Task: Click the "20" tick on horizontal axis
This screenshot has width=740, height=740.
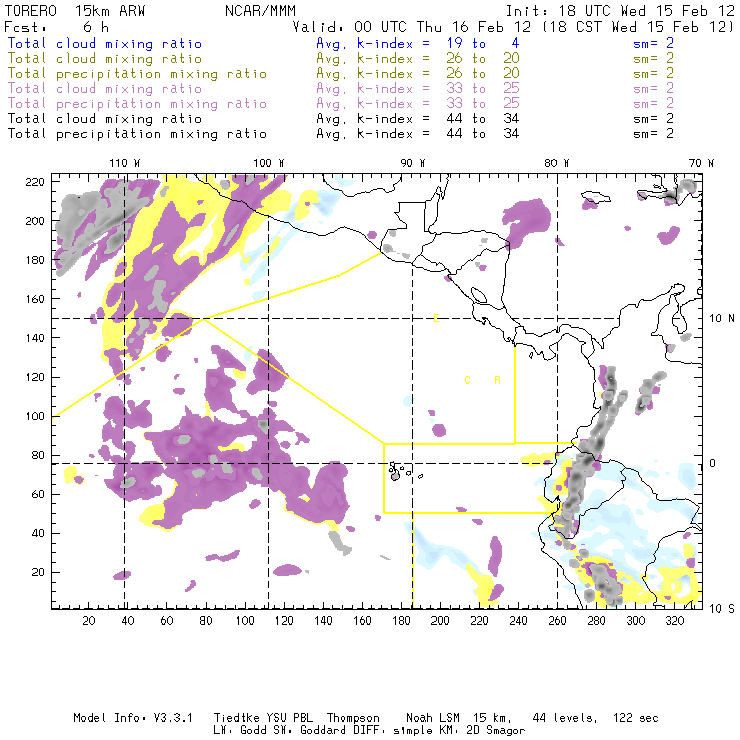Action: click(89, 621)
